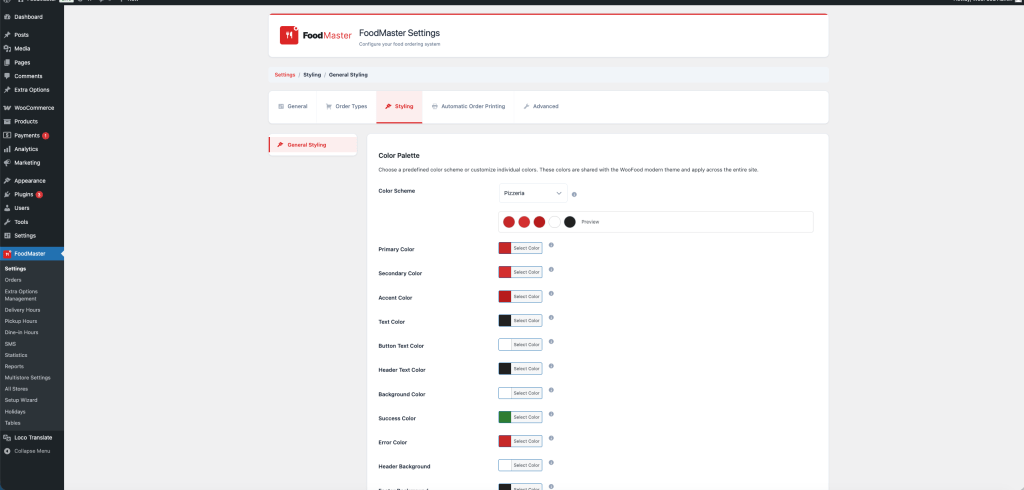Click the Media icon in sidebar
Viewport: 1024px width, 490px height.
[x=7, y=49]
